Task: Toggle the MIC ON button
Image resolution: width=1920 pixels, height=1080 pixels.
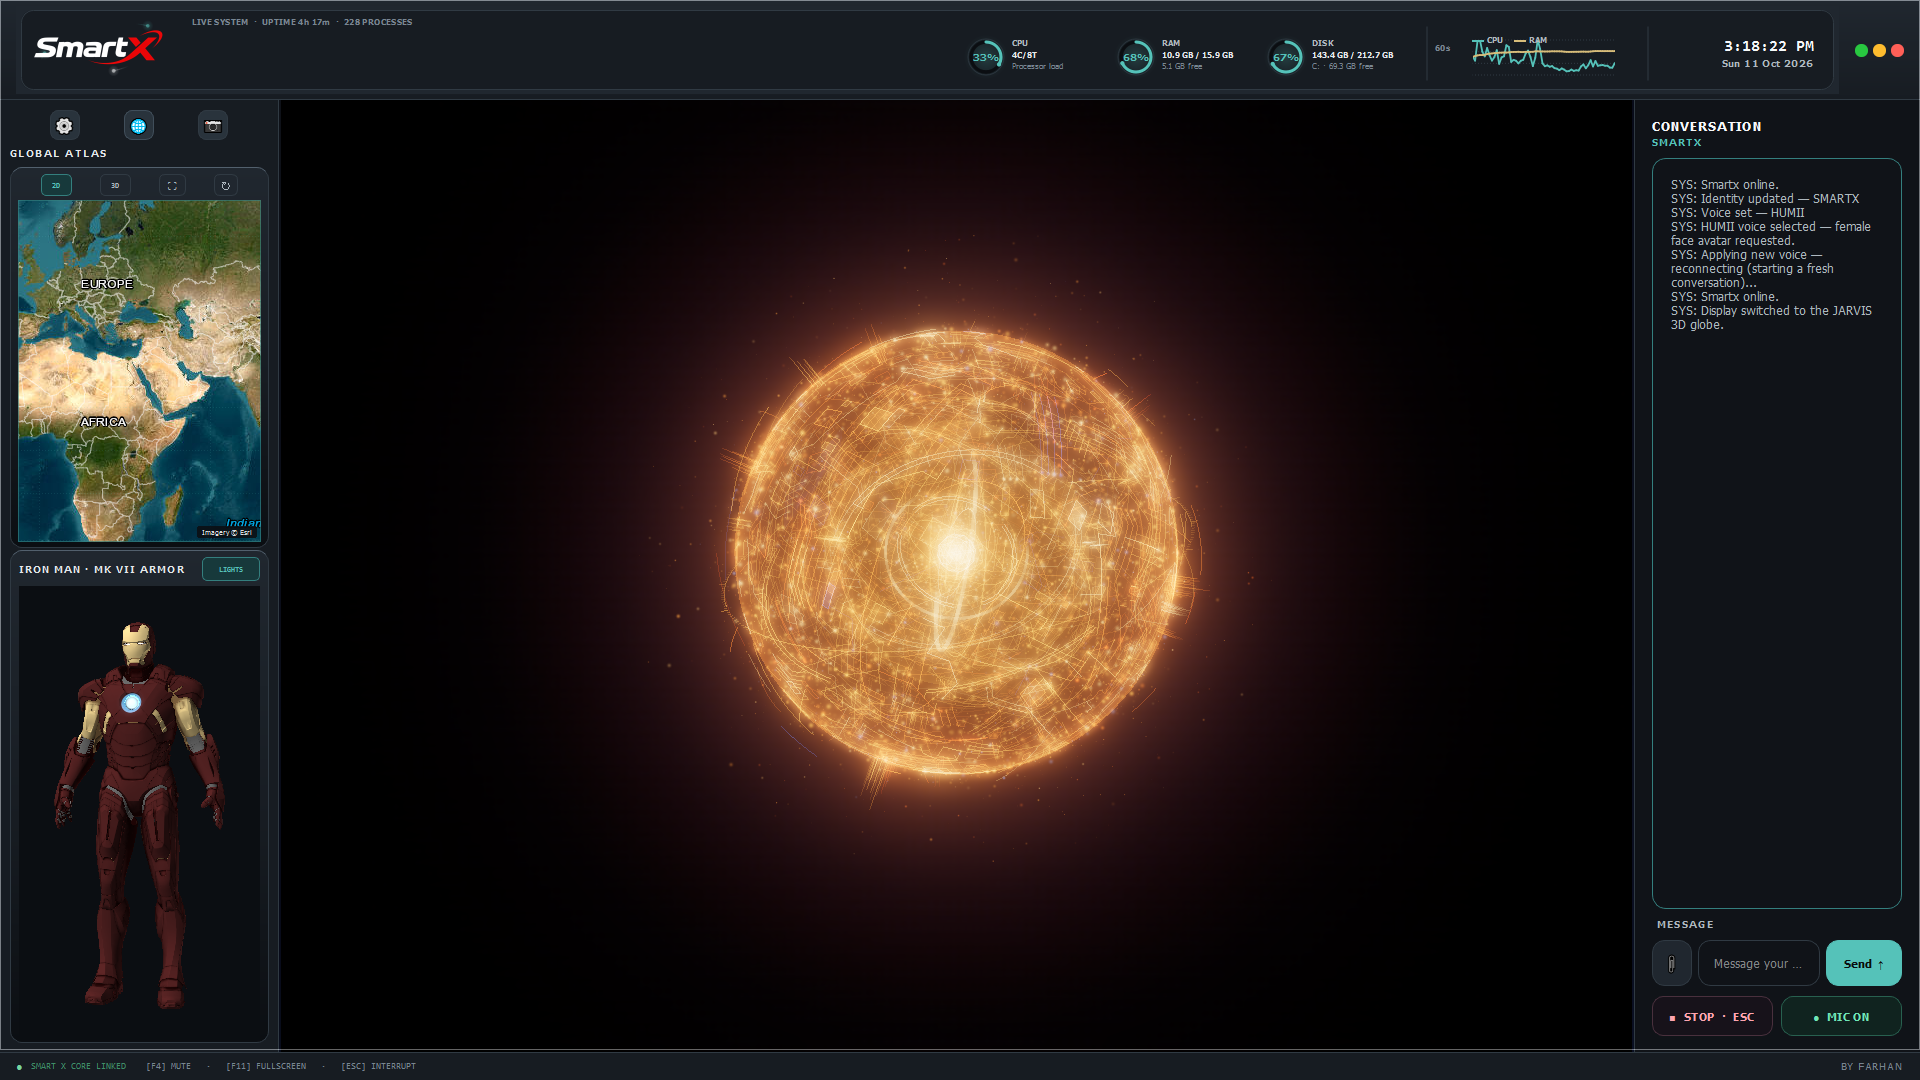Action: tap(1841, 1017)
